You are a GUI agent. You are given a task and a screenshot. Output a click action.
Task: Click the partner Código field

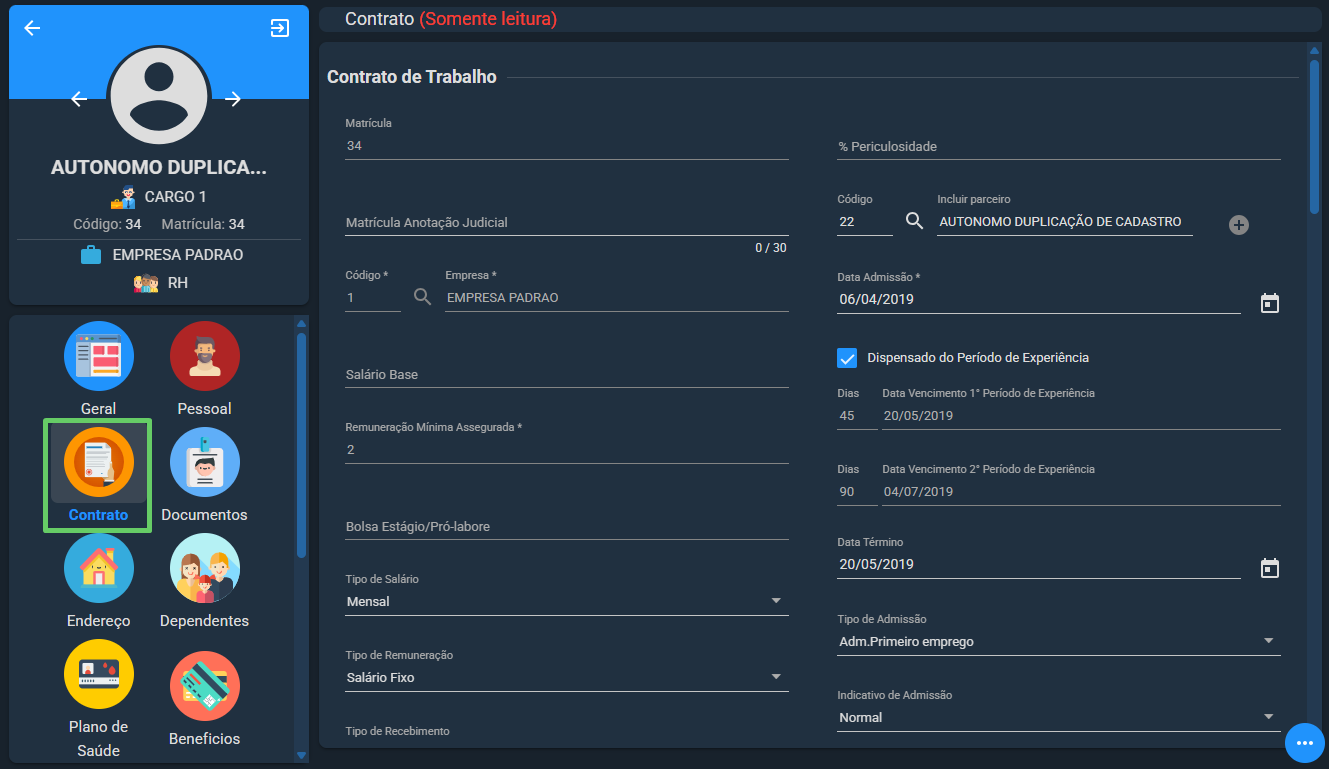point(865,222)
